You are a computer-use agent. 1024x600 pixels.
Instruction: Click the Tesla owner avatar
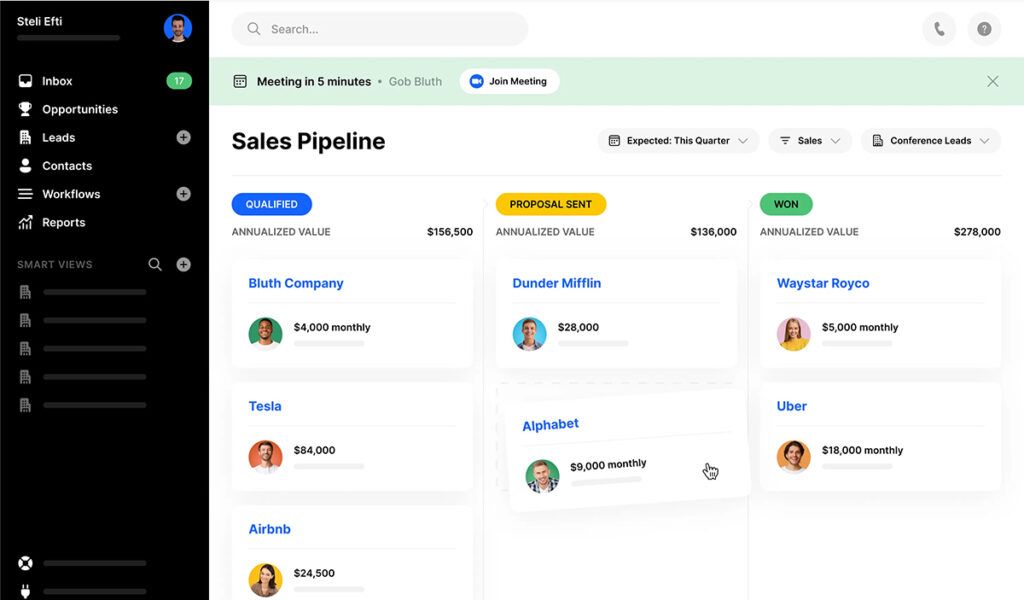[265, 456]
